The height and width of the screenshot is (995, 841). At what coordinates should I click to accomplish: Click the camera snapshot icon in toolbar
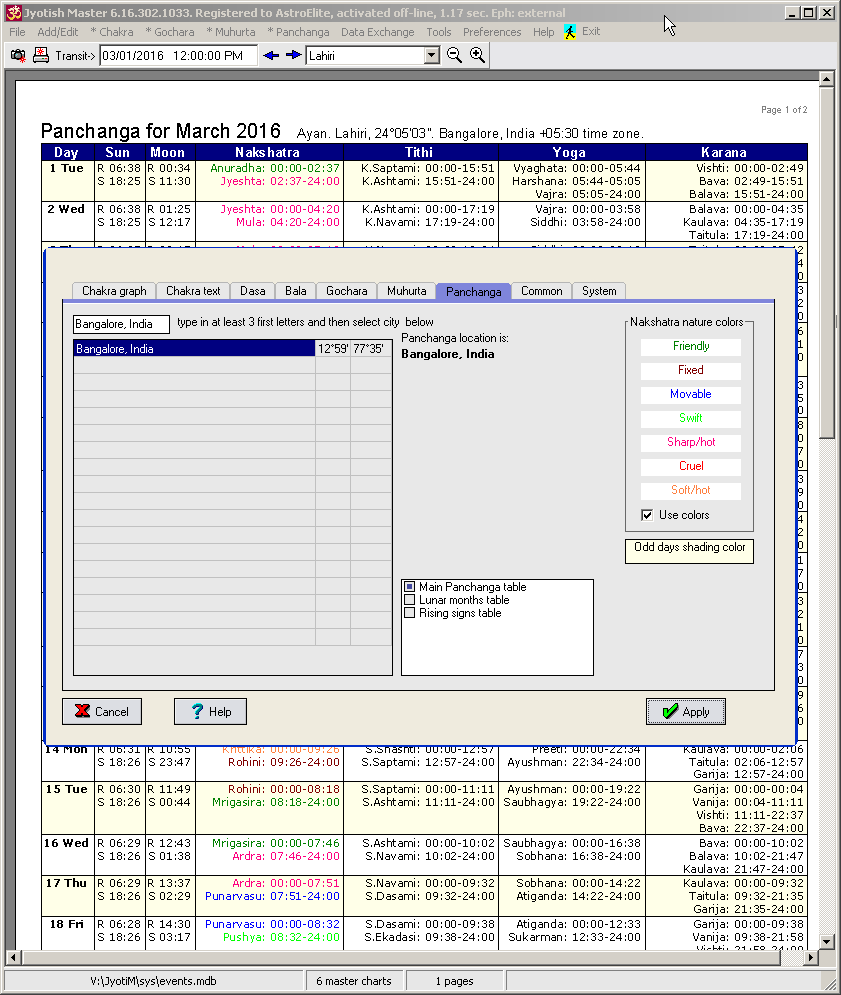tap(18, 56)
